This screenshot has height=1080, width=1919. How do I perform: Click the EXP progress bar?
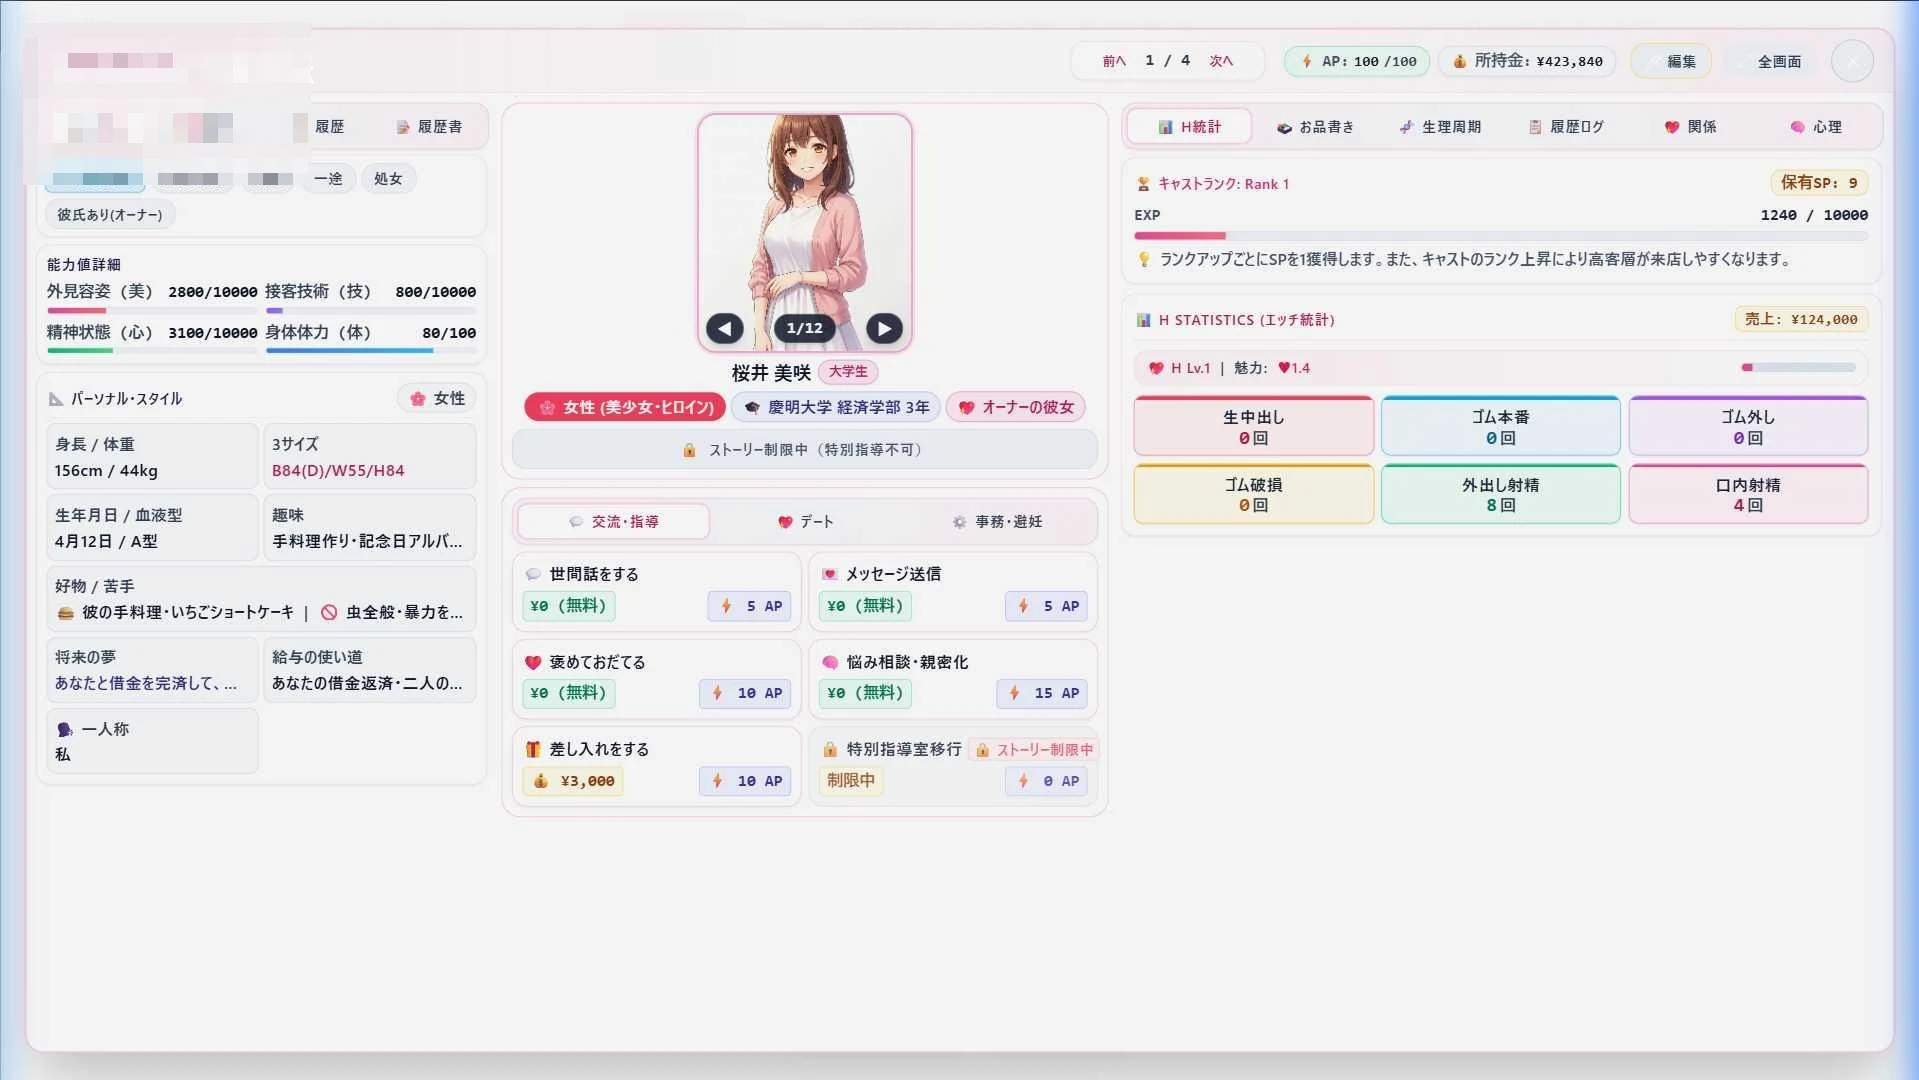coord(1500,236)
